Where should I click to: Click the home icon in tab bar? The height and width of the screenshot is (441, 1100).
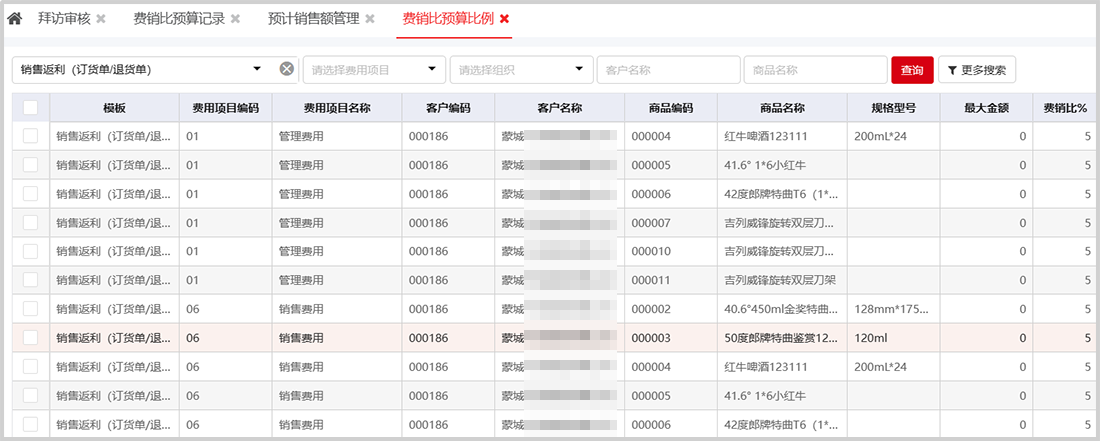point(15,19)
